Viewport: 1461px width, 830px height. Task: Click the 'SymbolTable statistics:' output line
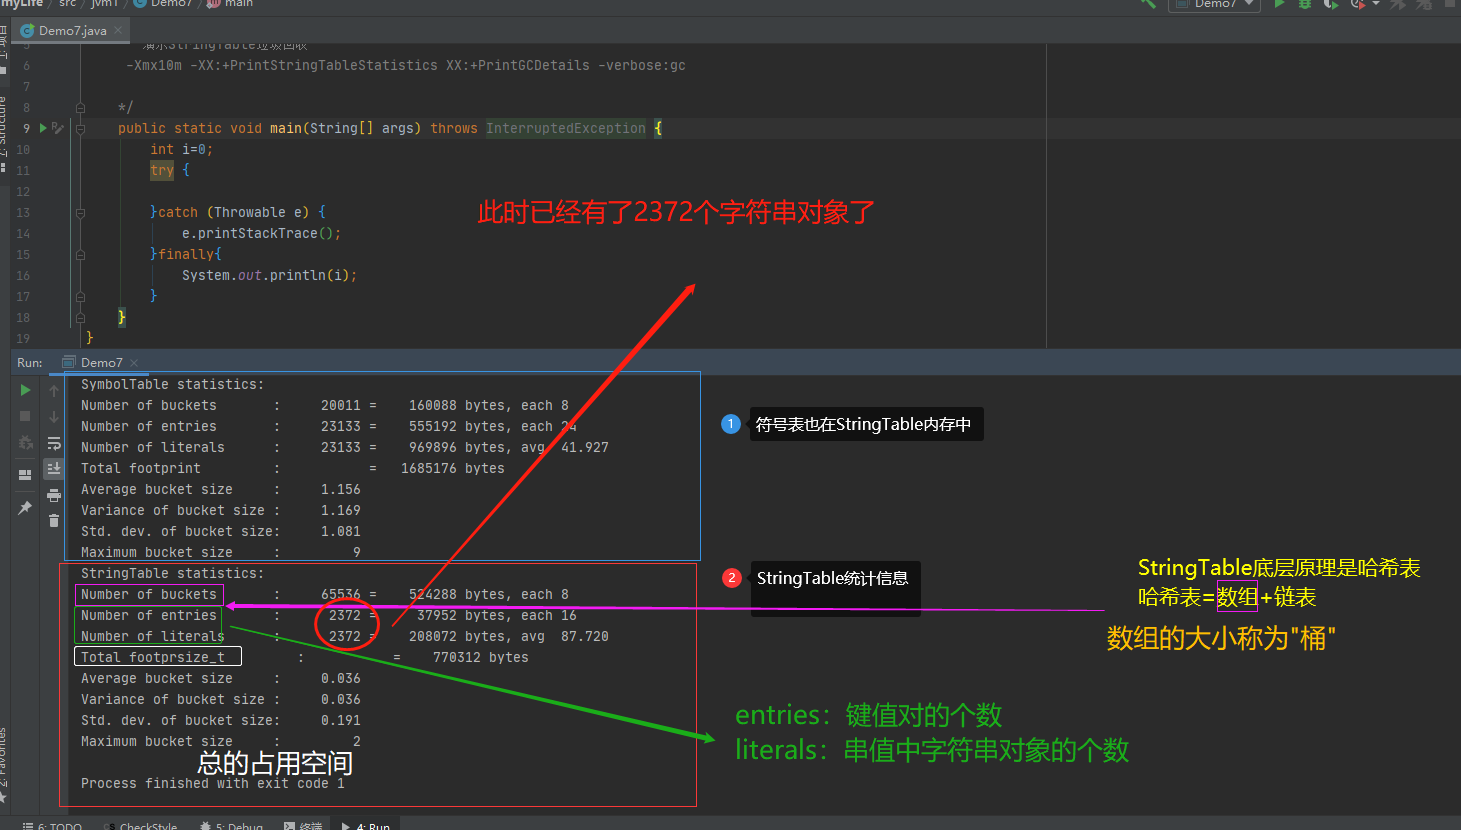pos(173,384)
